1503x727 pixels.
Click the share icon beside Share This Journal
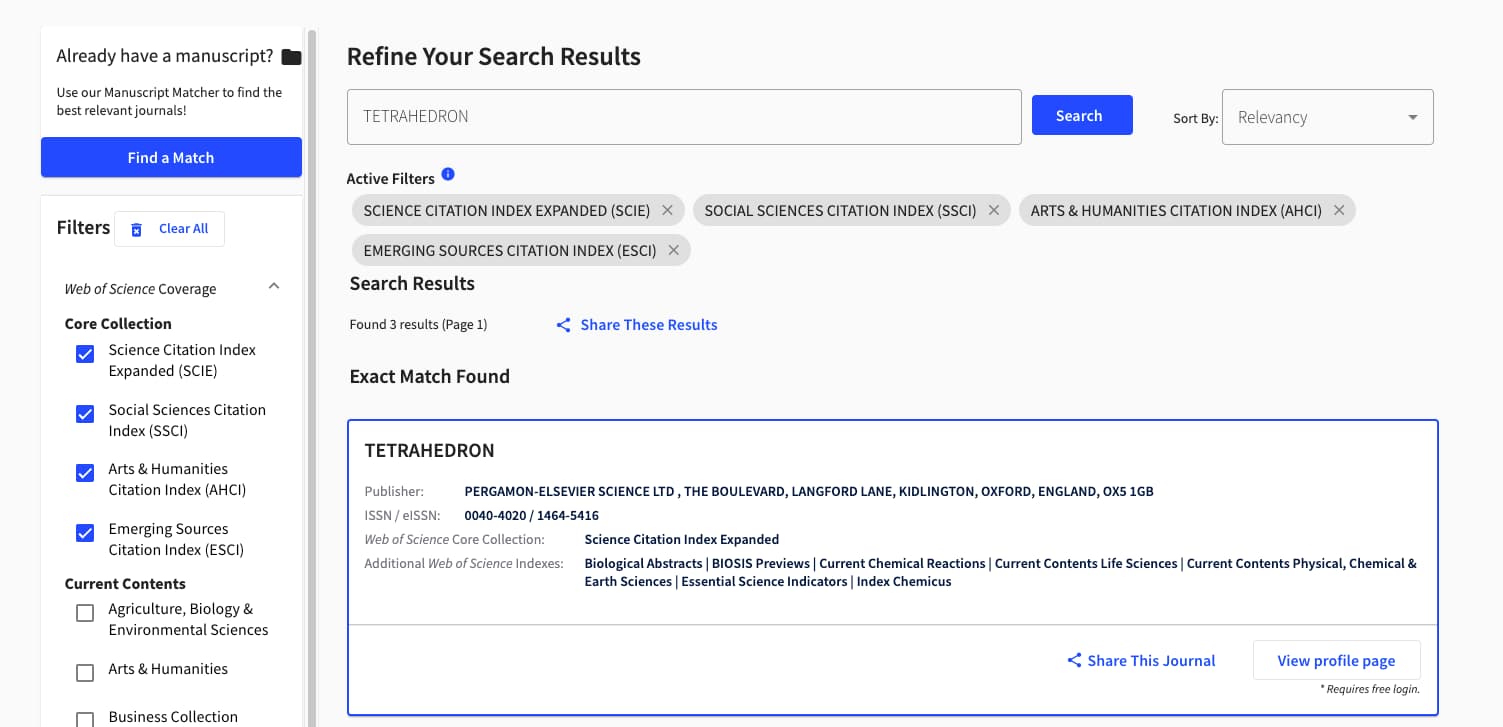[x=1074, y=660]
